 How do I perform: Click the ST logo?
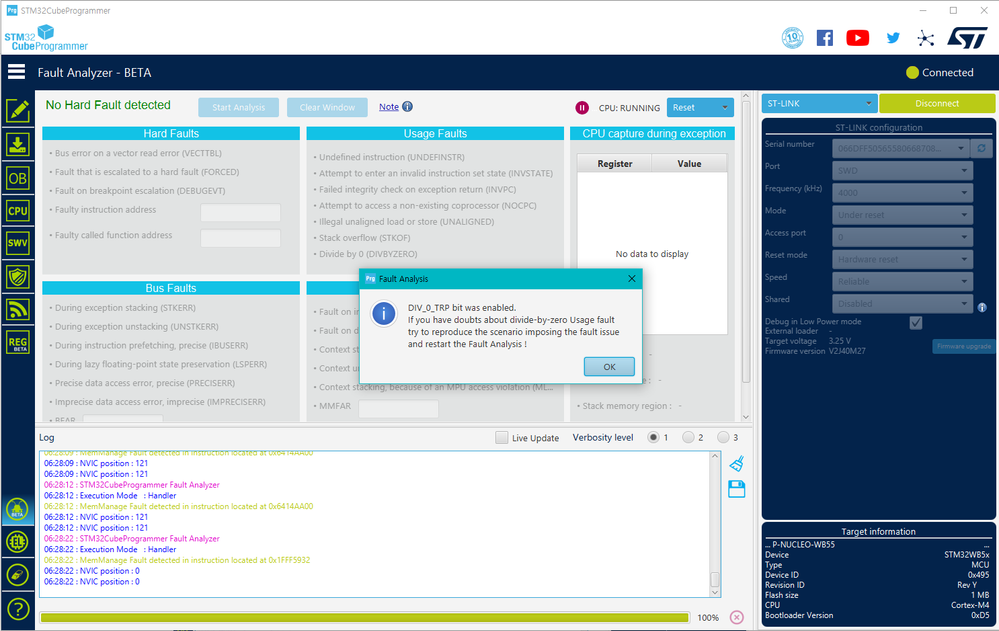[x=967, y=38]
